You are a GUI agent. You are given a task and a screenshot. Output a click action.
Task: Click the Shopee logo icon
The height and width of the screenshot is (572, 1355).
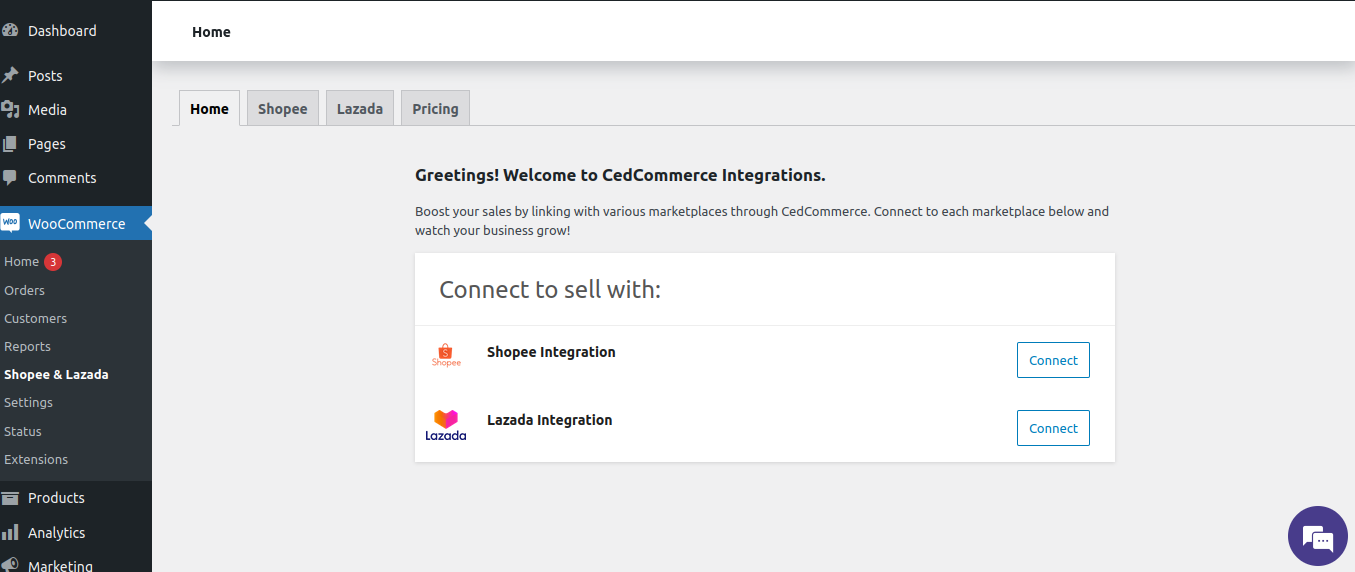[x=446, y=355]
